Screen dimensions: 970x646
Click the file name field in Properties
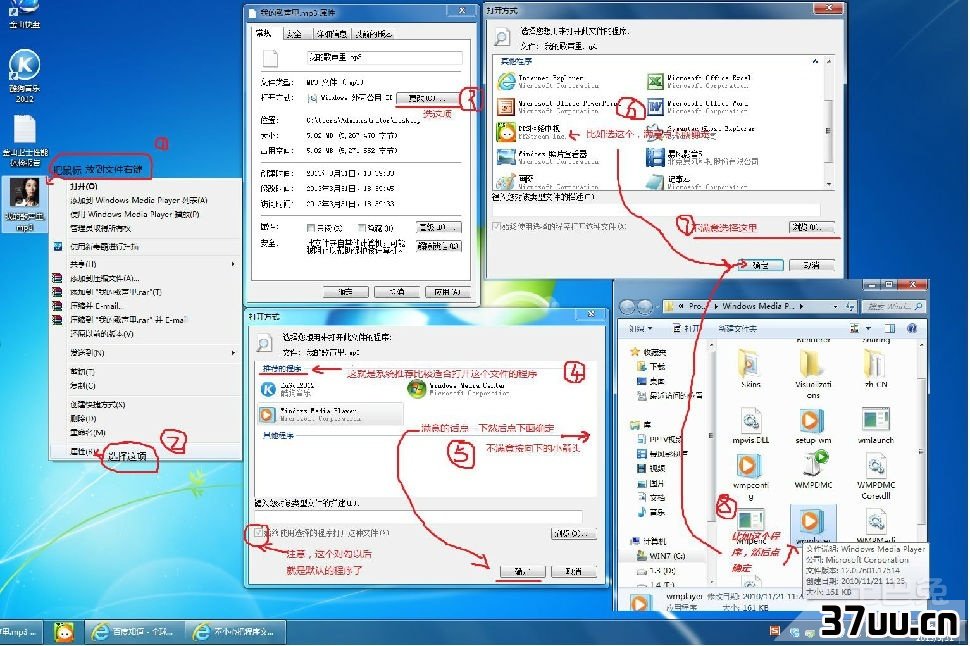coord(384,58)
